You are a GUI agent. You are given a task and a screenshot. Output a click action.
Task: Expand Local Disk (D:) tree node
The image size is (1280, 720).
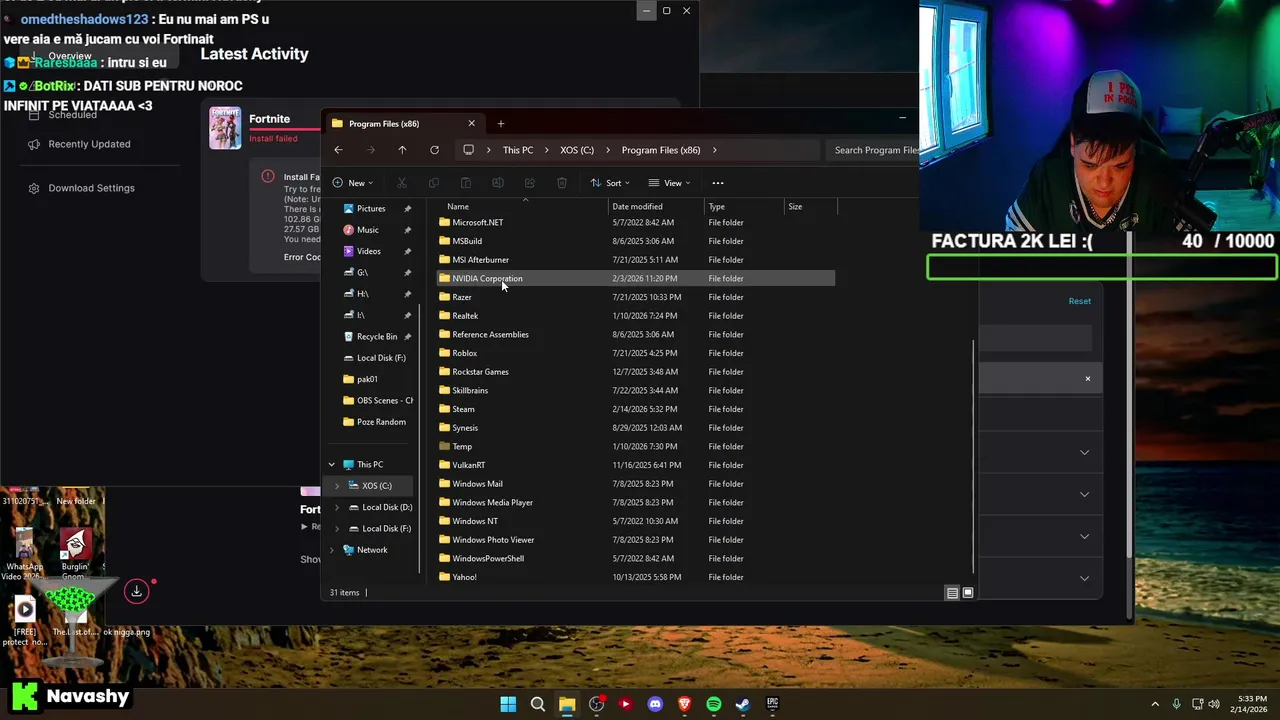[x=337, y=507]
